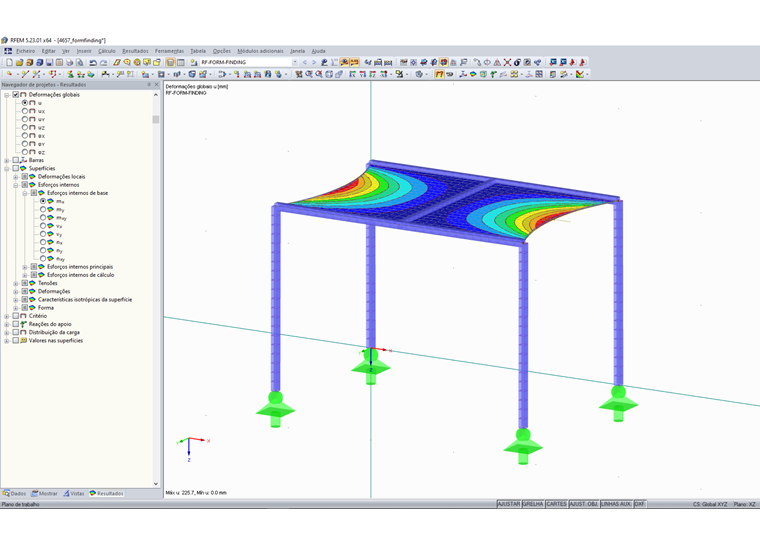Click the previous load case arrow

click(x=304, y=62)
